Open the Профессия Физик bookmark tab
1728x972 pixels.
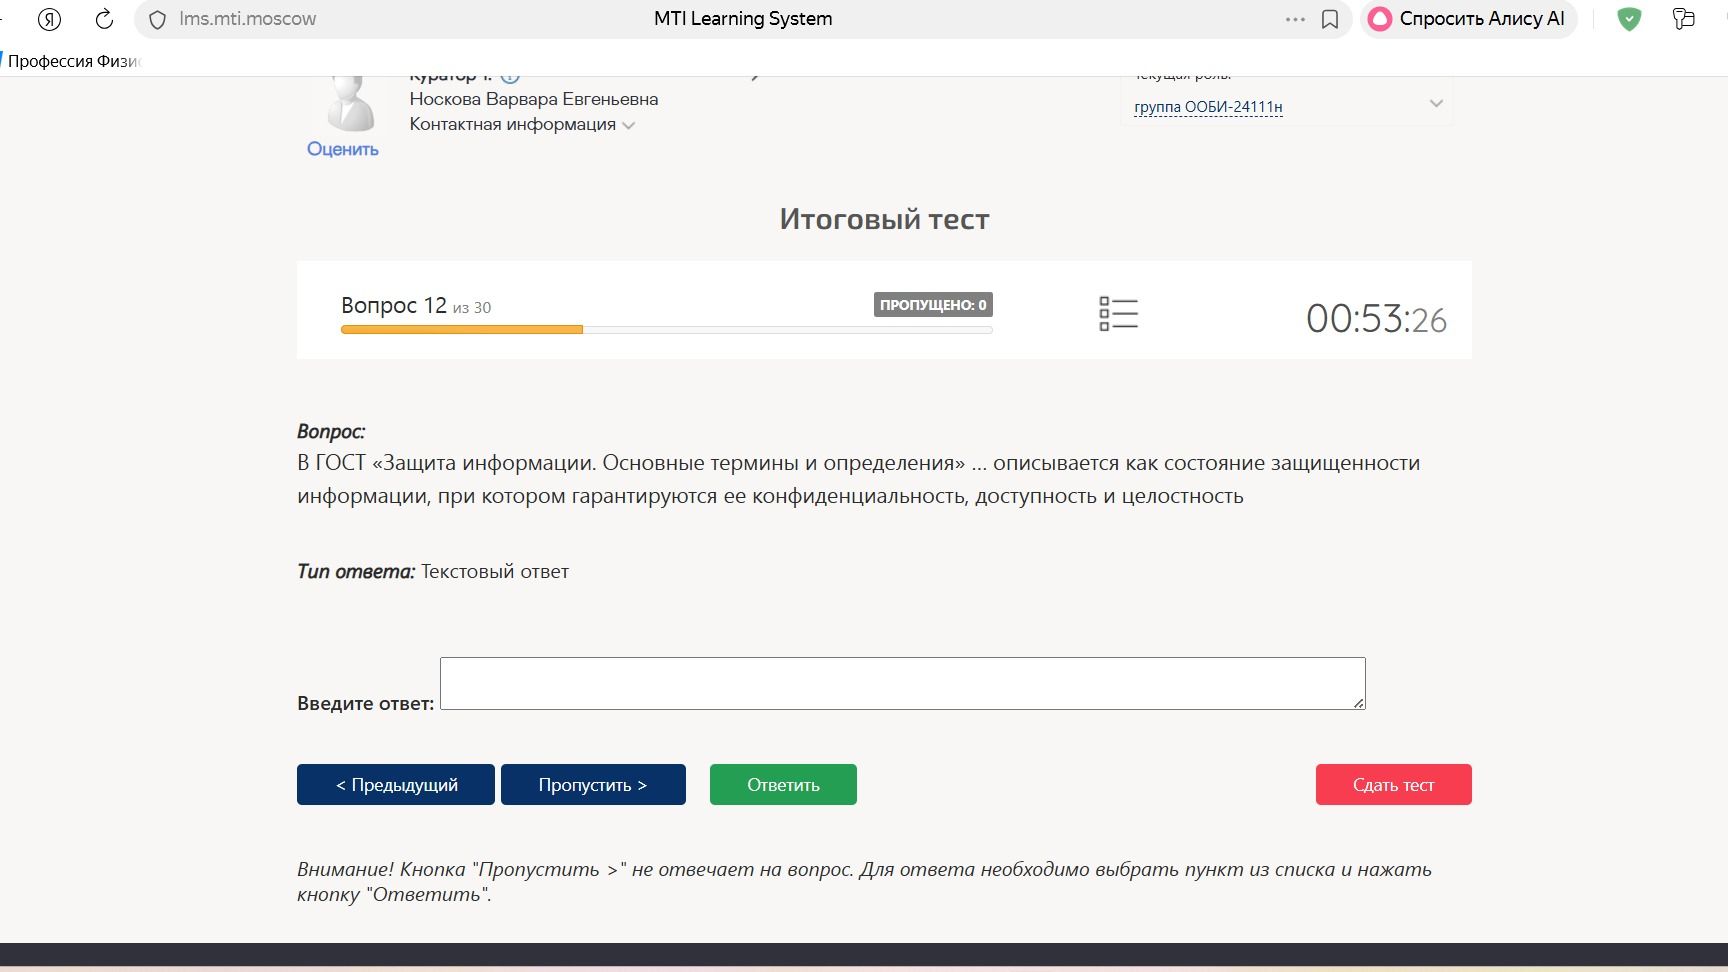(x=73, y=61)
